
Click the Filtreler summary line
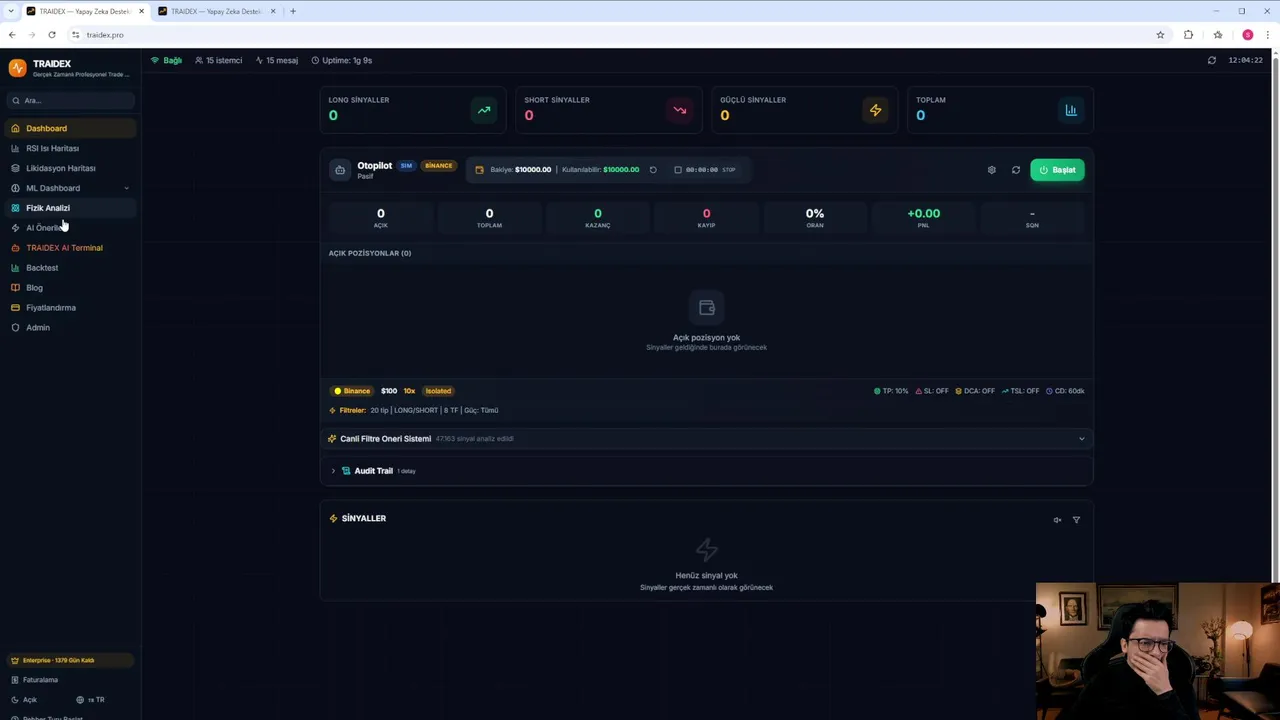tap(414, 410)
